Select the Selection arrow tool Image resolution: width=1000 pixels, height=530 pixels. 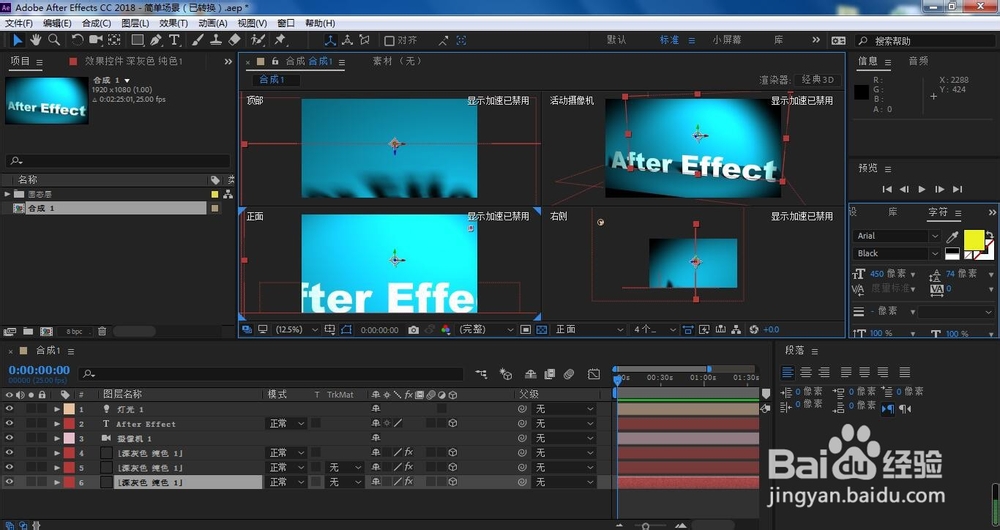click(17, 40)
